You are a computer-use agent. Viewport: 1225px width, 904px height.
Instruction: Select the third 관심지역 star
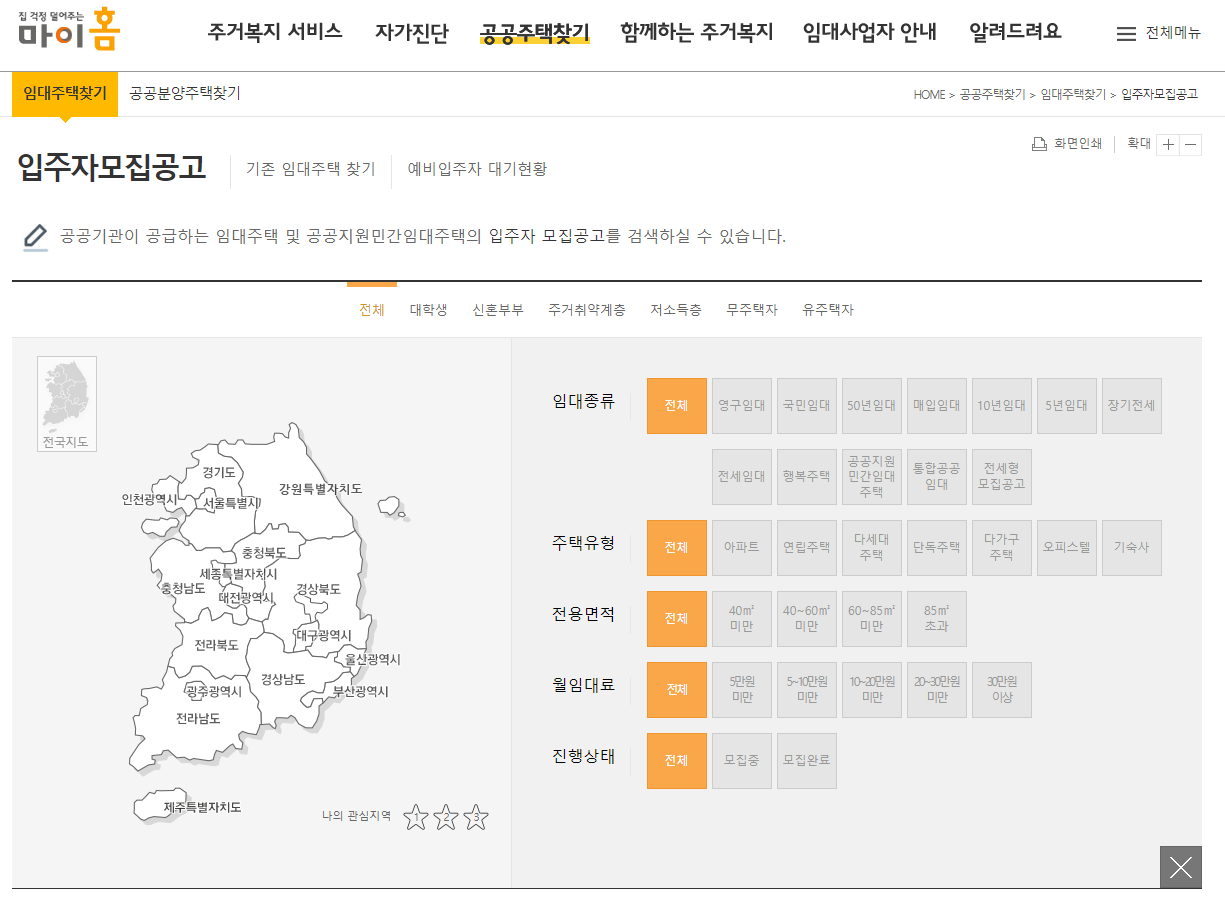[x=475, y=817]
